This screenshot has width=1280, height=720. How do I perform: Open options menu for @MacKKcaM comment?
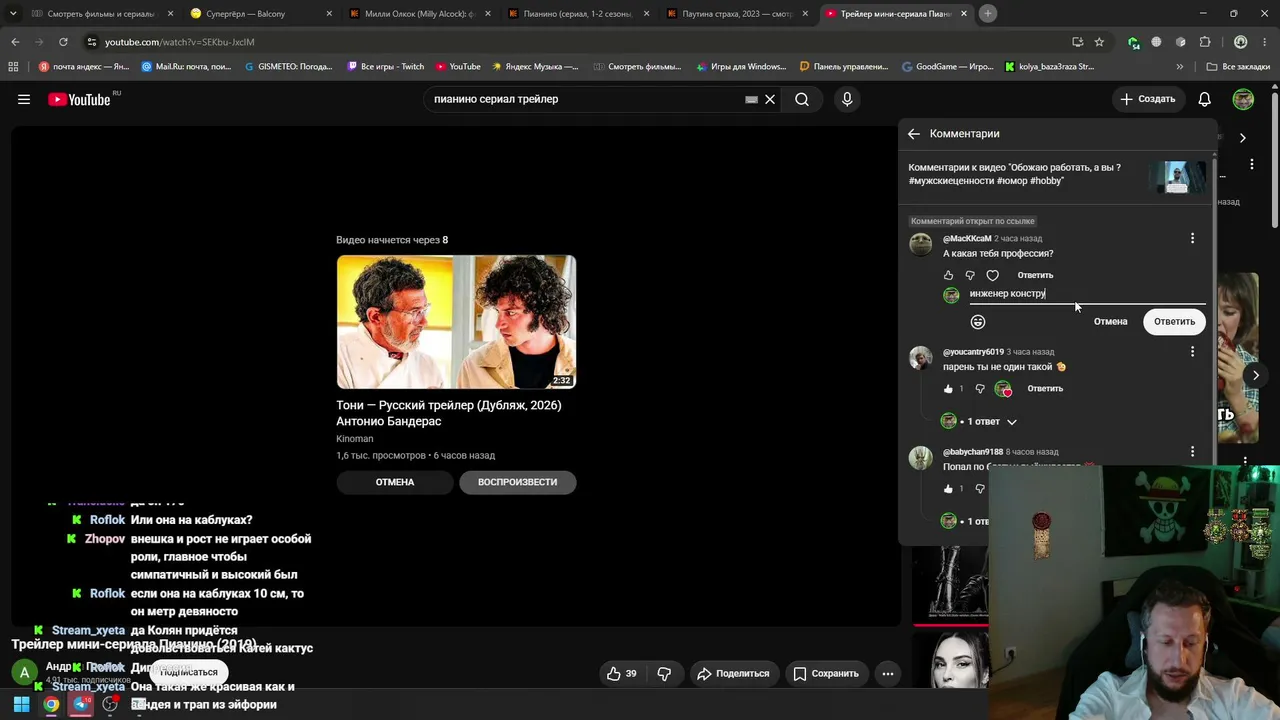tap(1192, 238)
